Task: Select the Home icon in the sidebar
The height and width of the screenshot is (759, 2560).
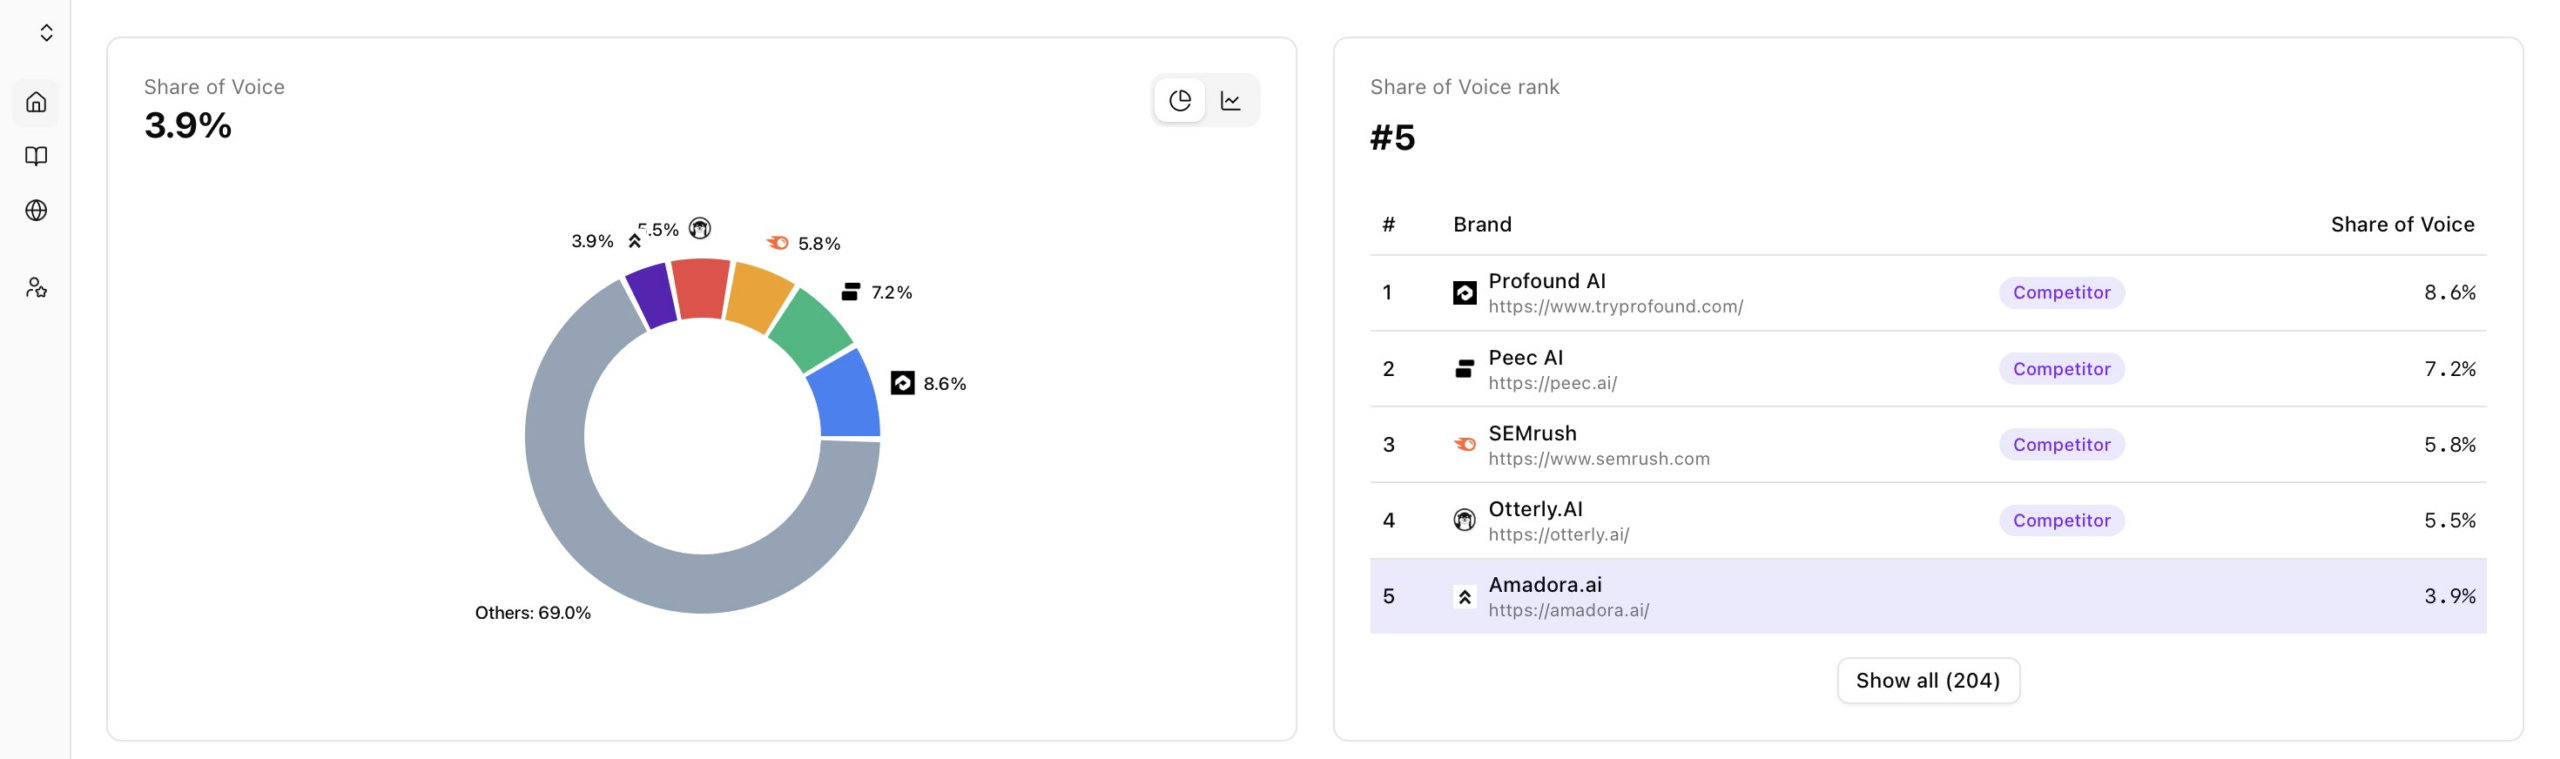Action: click(36, 103)
